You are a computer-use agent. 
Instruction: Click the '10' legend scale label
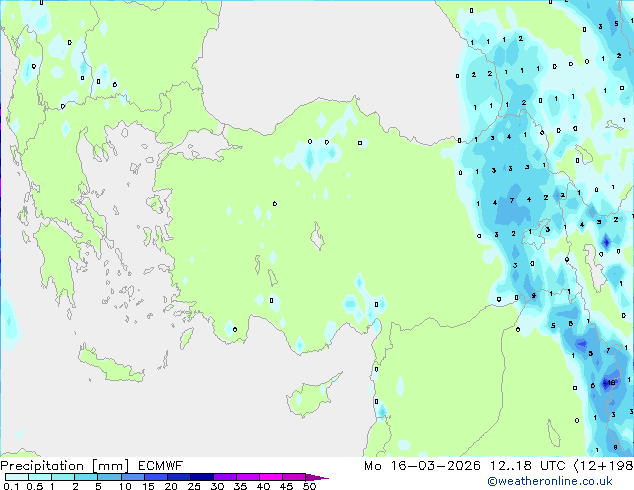[125, 486]
